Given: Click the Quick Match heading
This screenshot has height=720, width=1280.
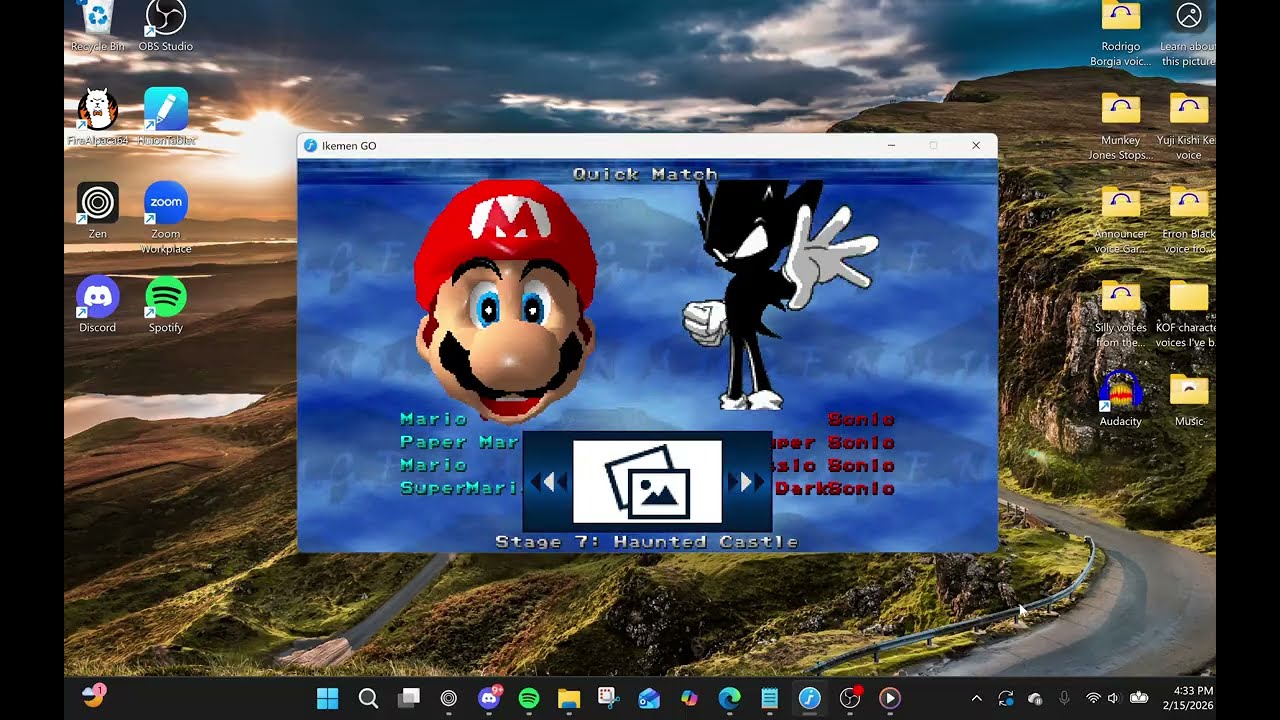Looking at the screenshot, I should pyautogui.click(x=645, y=174).
